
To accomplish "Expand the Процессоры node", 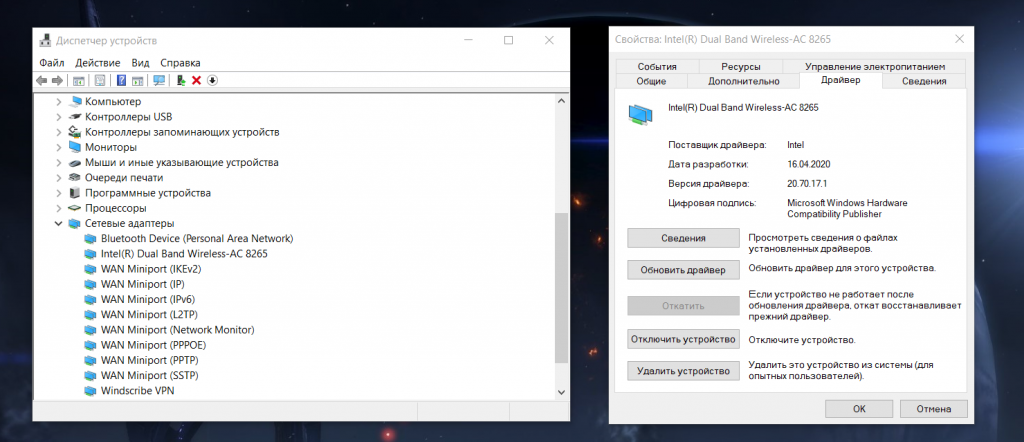I will click(x=59, y=208).
